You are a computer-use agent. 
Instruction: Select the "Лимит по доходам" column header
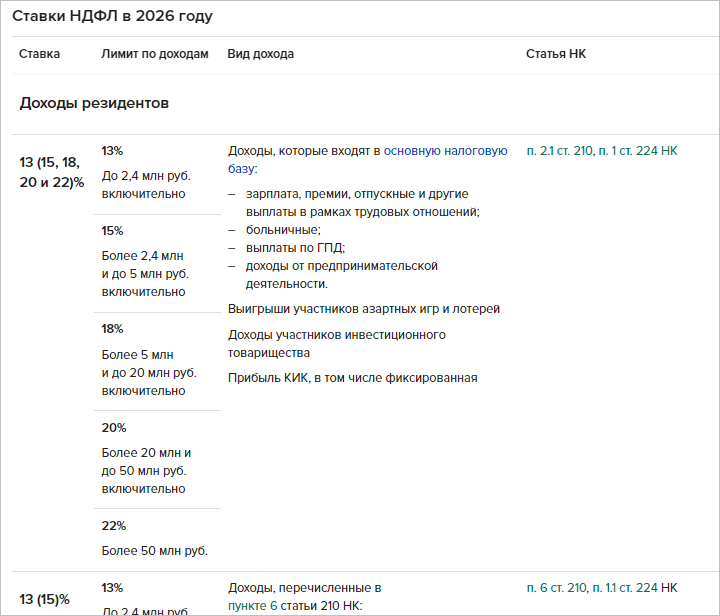pyautogui.click(x=154, y=54)
